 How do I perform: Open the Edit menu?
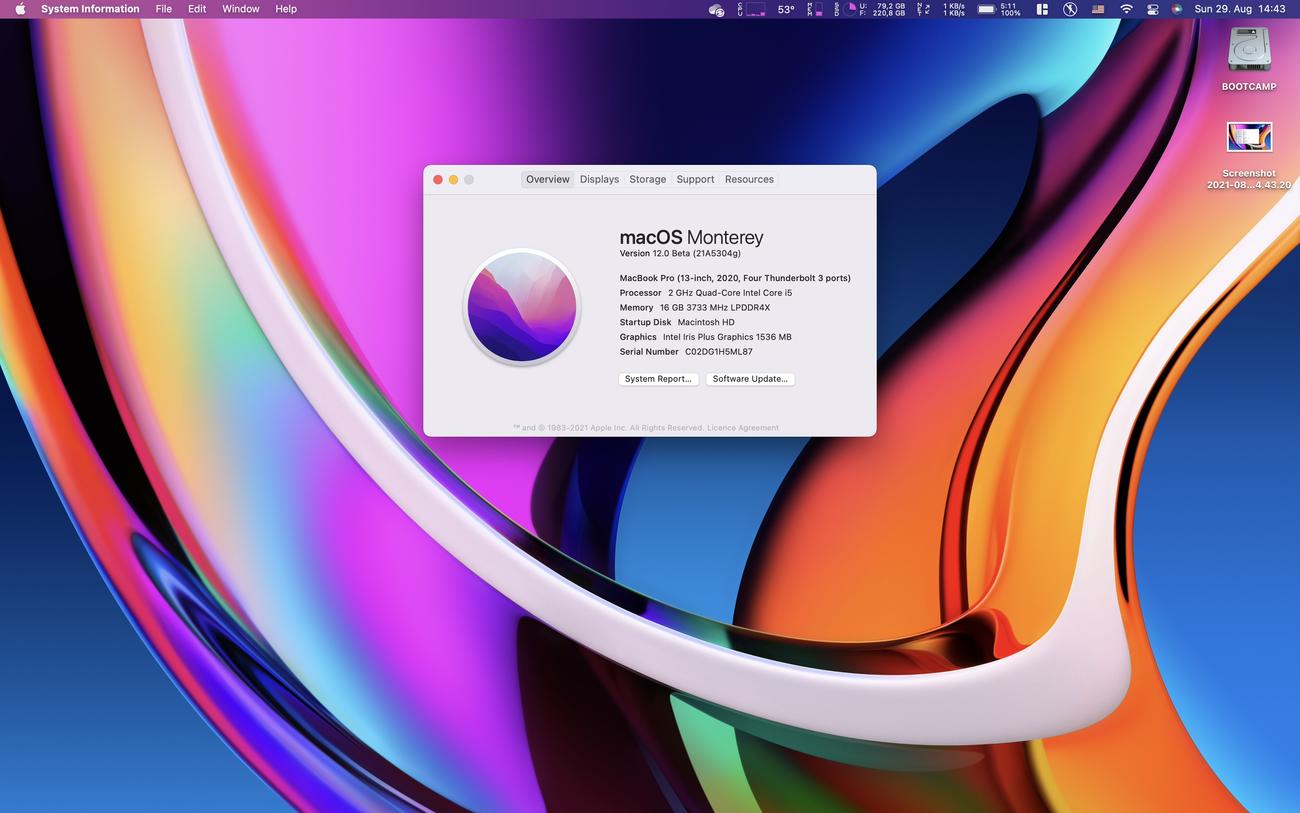click(x=197, y=9)
